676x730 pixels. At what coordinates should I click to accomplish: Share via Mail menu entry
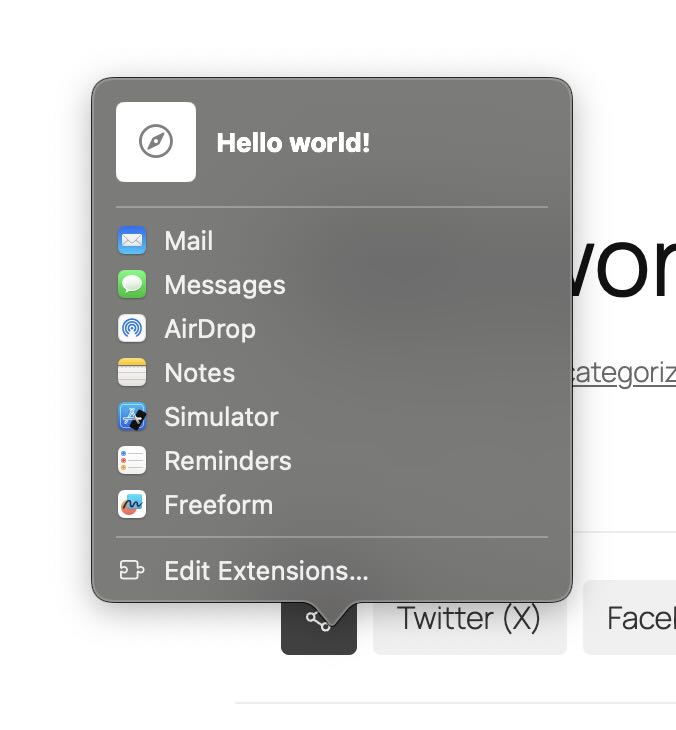tap(332, 240)
